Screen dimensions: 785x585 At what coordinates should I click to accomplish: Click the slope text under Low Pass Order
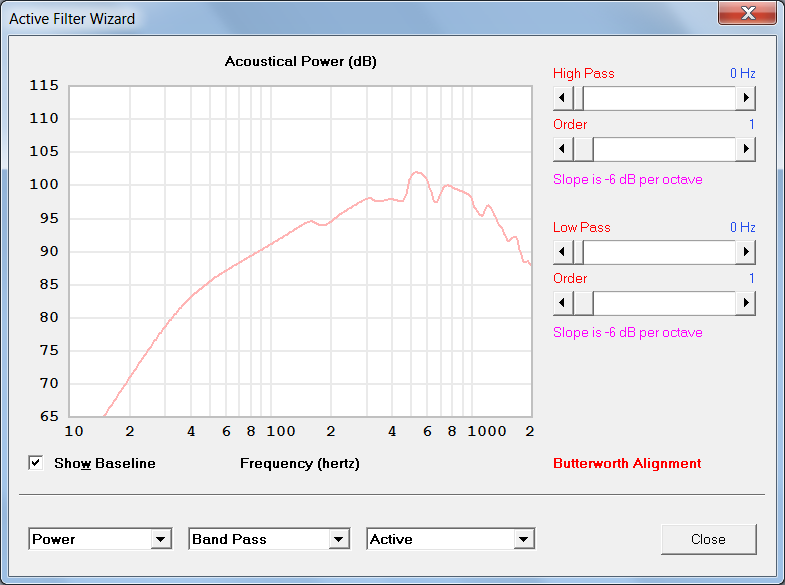[627, 332]
